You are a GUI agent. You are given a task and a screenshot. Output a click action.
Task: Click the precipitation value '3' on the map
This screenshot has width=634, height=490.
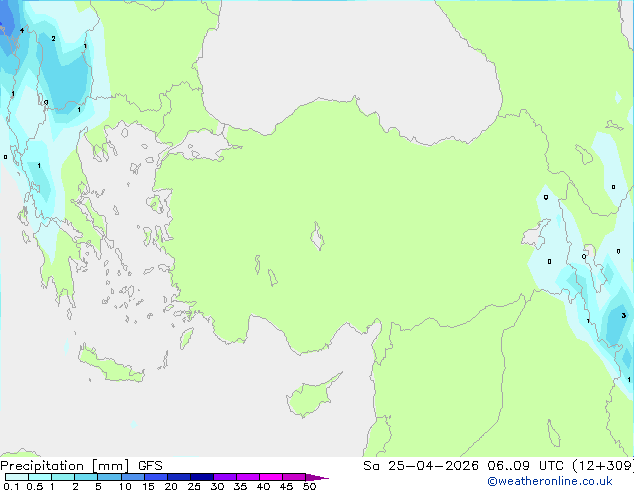point(623,315)
